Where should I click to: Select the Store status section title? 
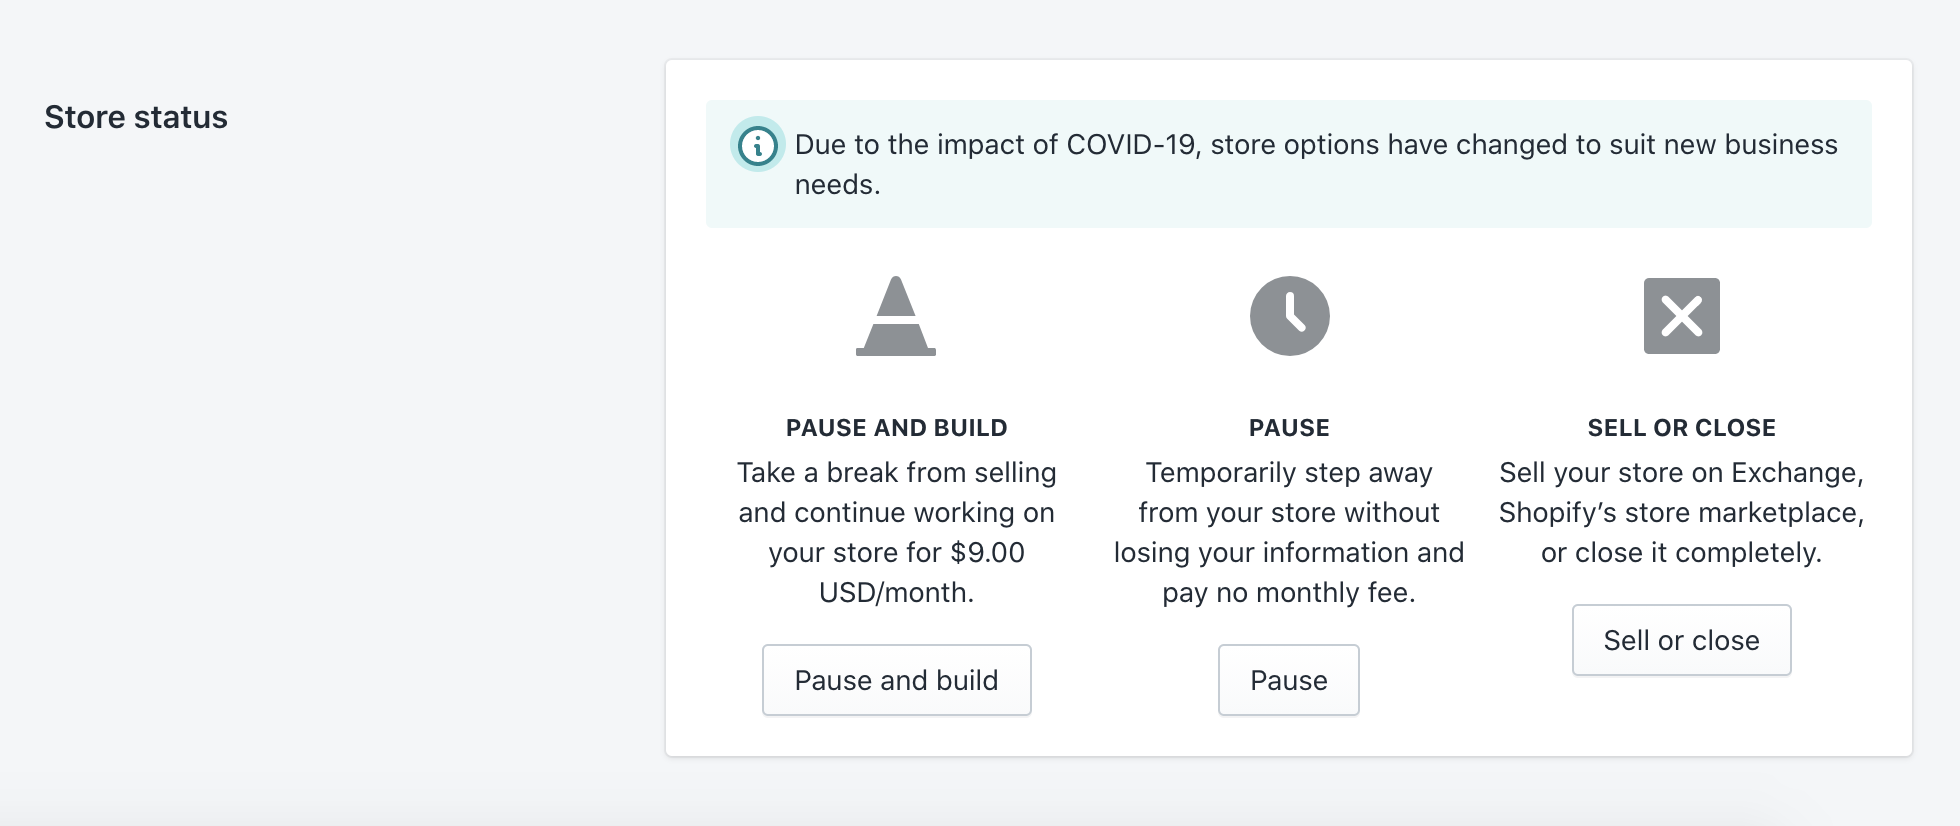click(136, 117)
